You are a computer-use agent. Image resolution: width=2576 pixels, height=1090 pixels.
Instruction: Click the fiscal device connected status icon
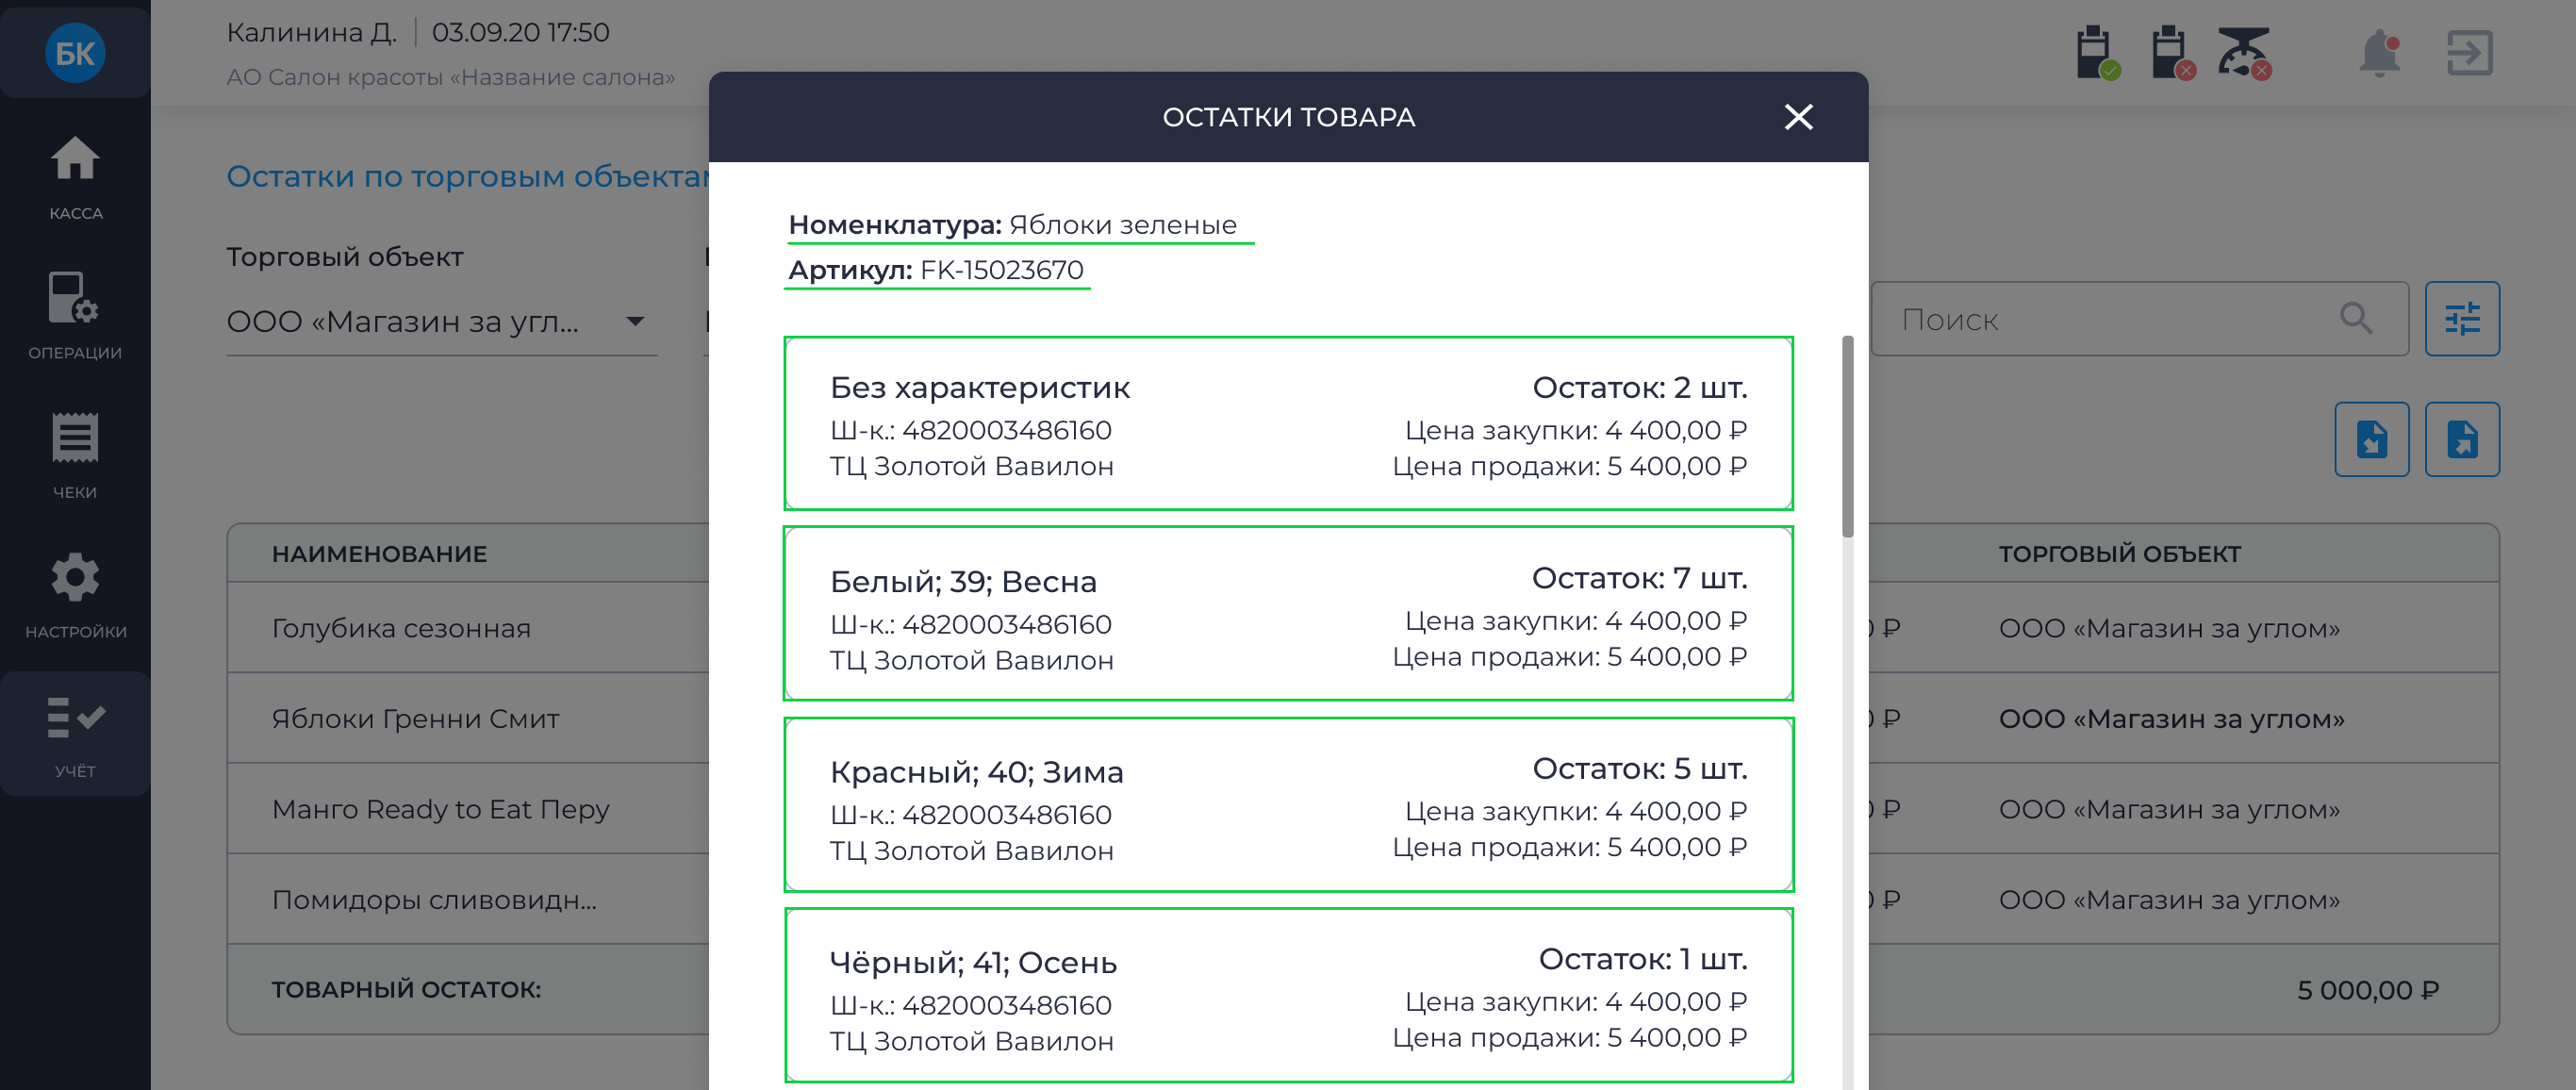(2096, 53)
